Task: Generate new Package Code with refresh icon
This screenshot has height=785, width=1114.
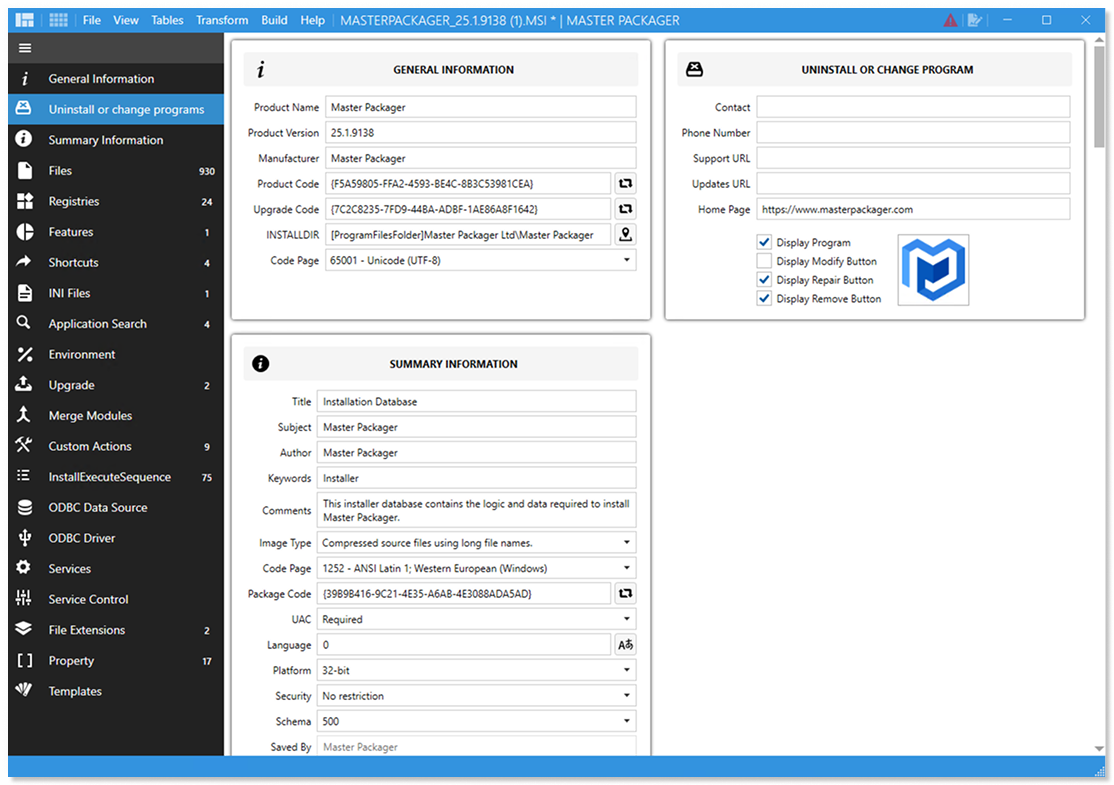Action: point(625,594)
